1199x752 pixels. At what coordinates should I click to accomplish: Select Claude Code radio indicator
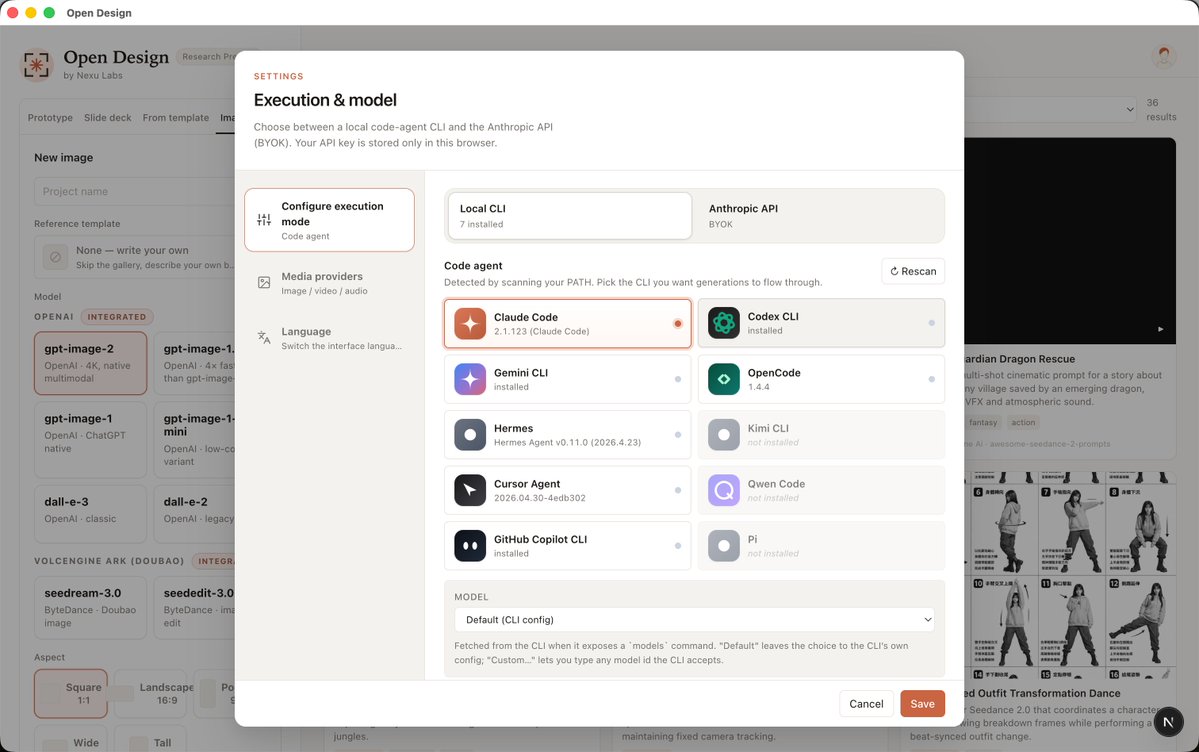[x=677, y=324]
